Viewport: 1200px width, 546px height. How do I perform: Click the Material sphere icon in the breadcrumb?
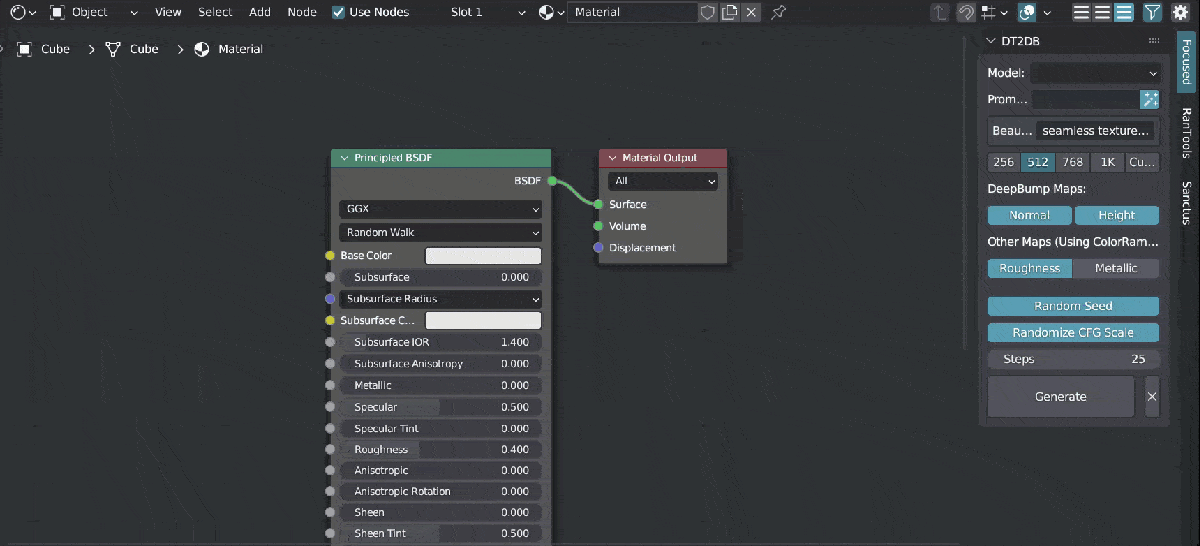[201, 49]
